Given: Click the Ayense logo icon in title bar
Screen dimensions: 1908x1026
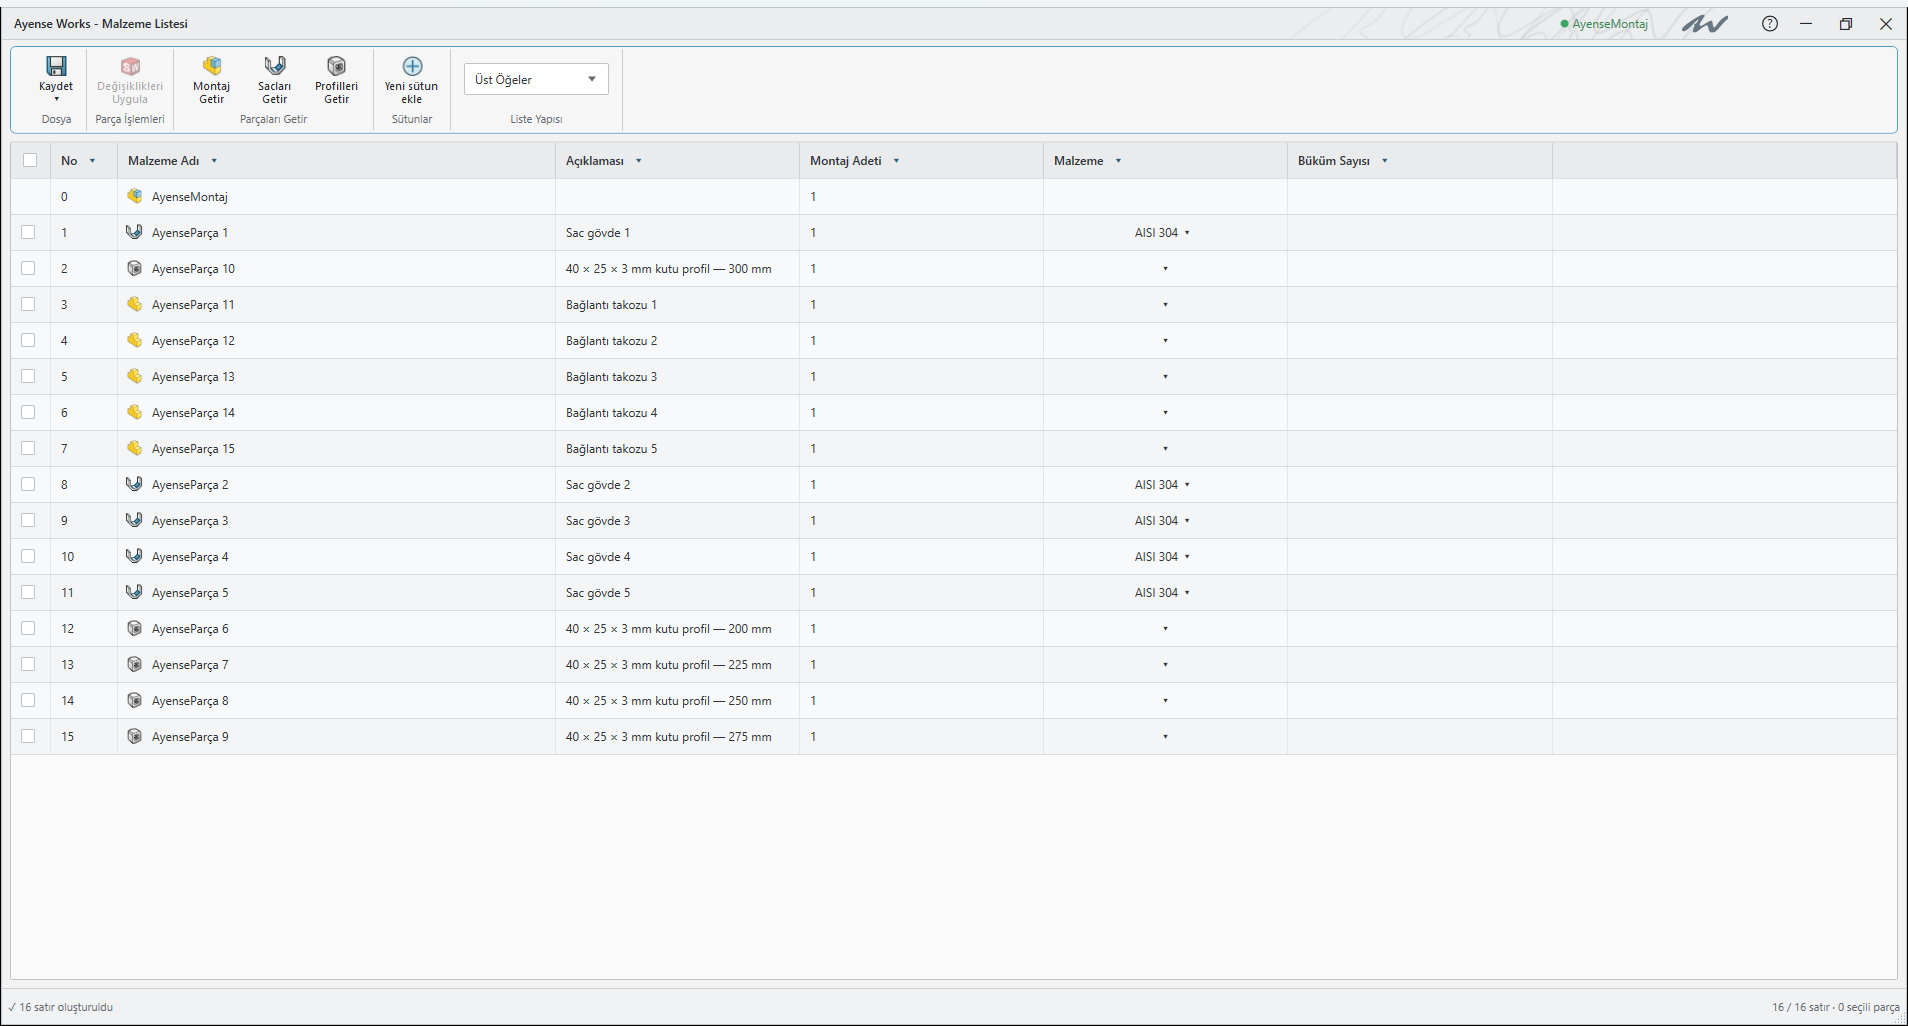Looking at the screenshot, I should (1705, 24).
